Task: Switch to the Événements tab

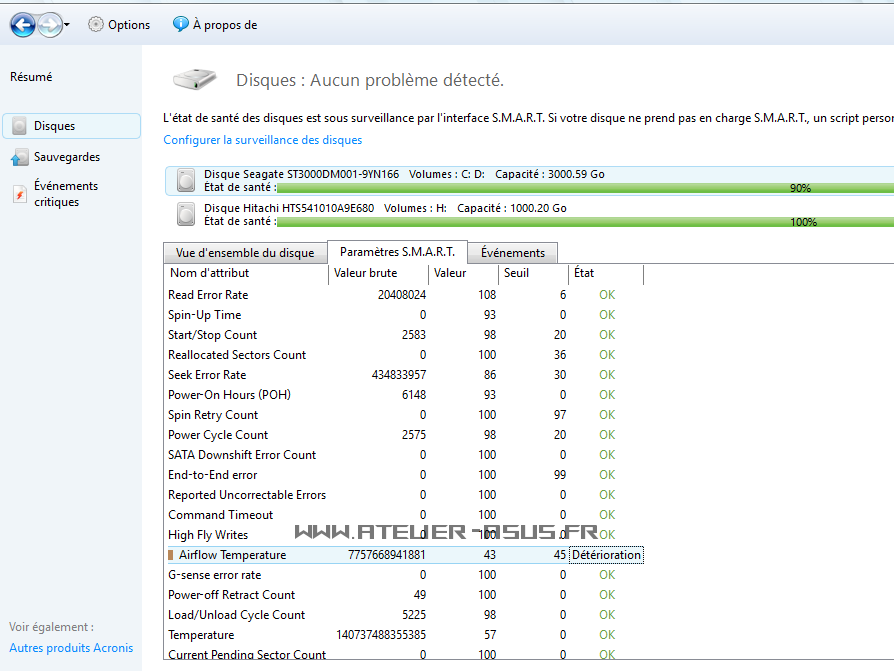Action: click(x=512, y=253)
